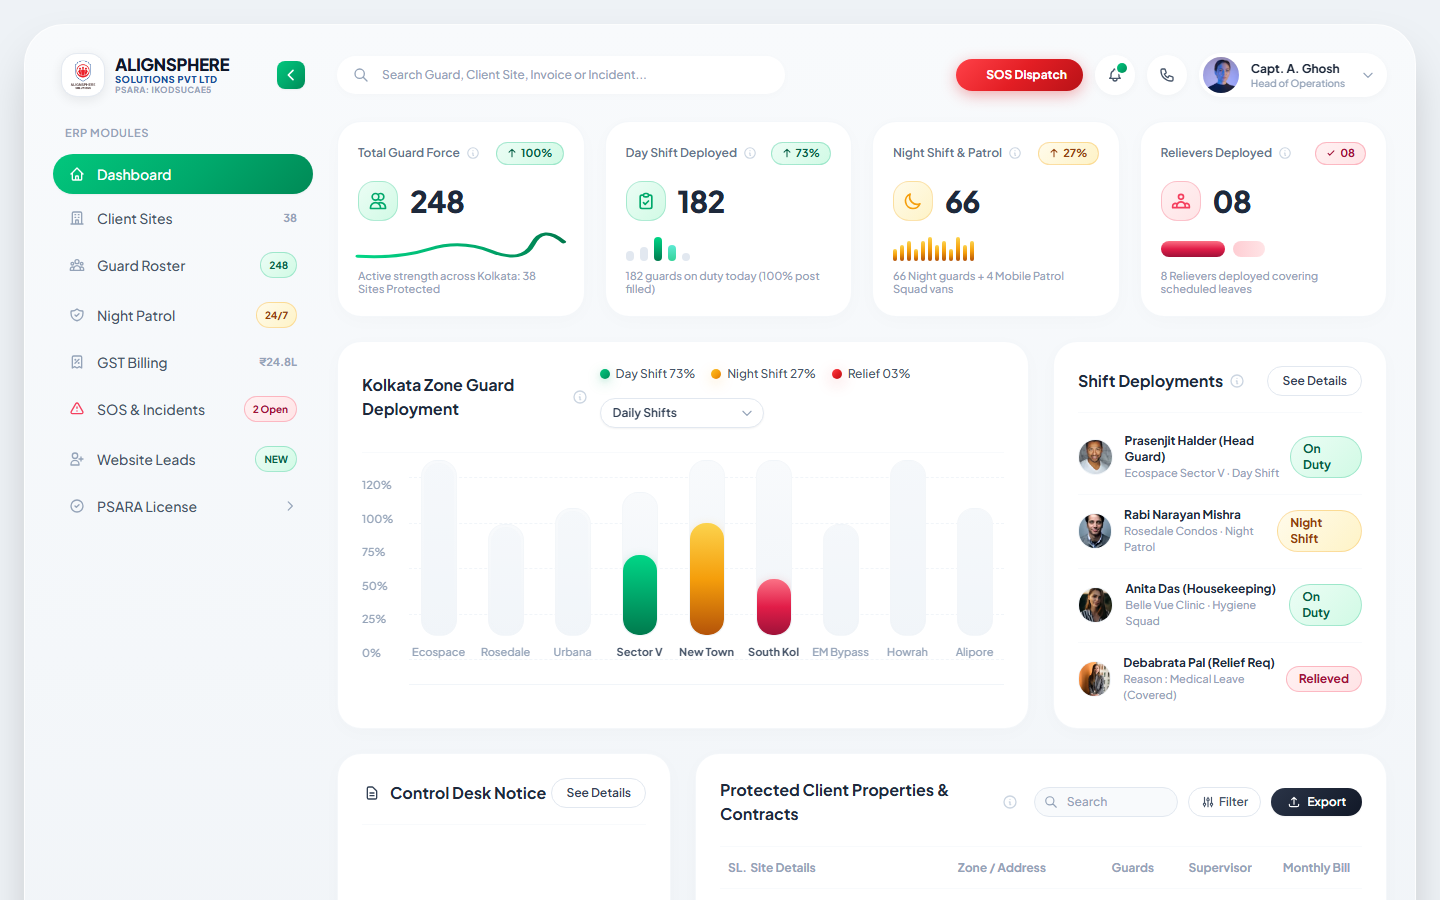Click See Details in Shift Deployments
Viewport: 1440px width, 900px height.
coord(1314,381)
